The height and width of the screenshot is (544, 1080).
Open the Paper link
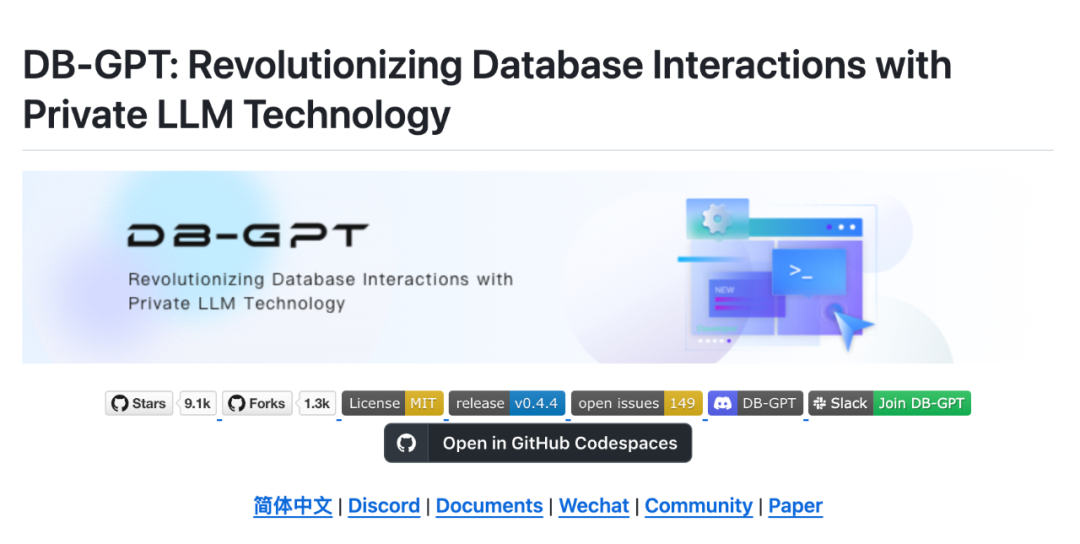(796, 505)
